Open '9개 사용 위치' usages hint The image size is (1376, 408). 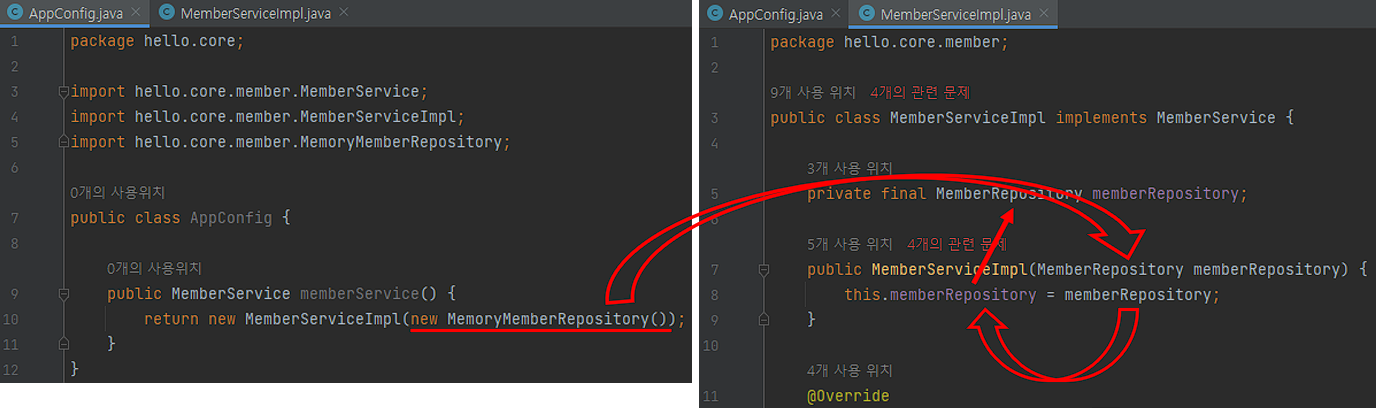(813, 92)
